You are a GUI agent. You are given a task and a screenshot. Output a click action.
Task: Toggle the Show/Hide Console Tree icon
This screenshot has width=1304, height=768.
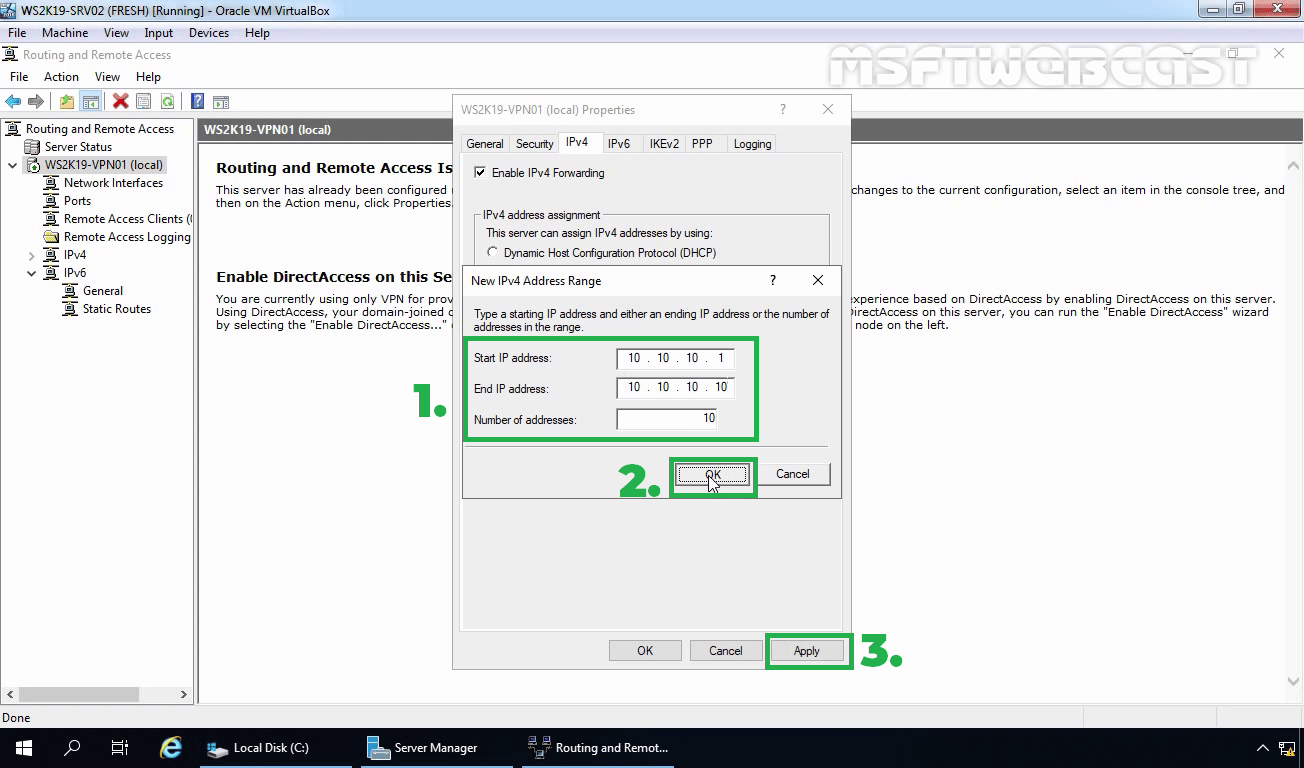90,101
